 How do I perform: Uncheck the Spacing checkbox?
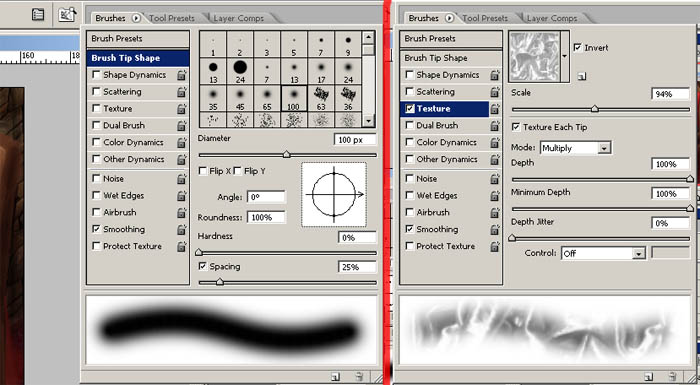point(203,266)
